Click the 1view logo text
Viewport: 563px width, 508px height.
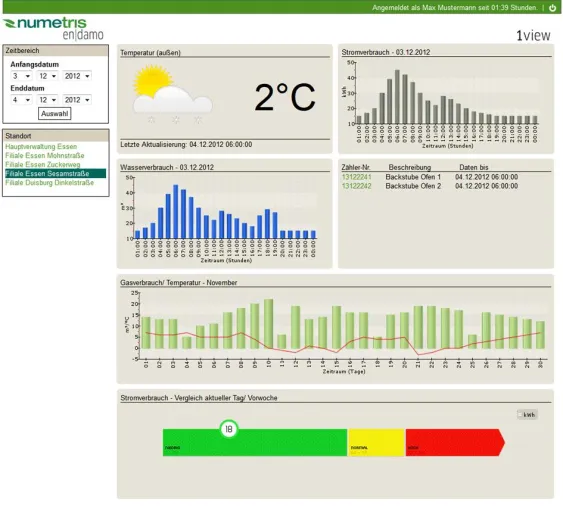pos(533,35)
